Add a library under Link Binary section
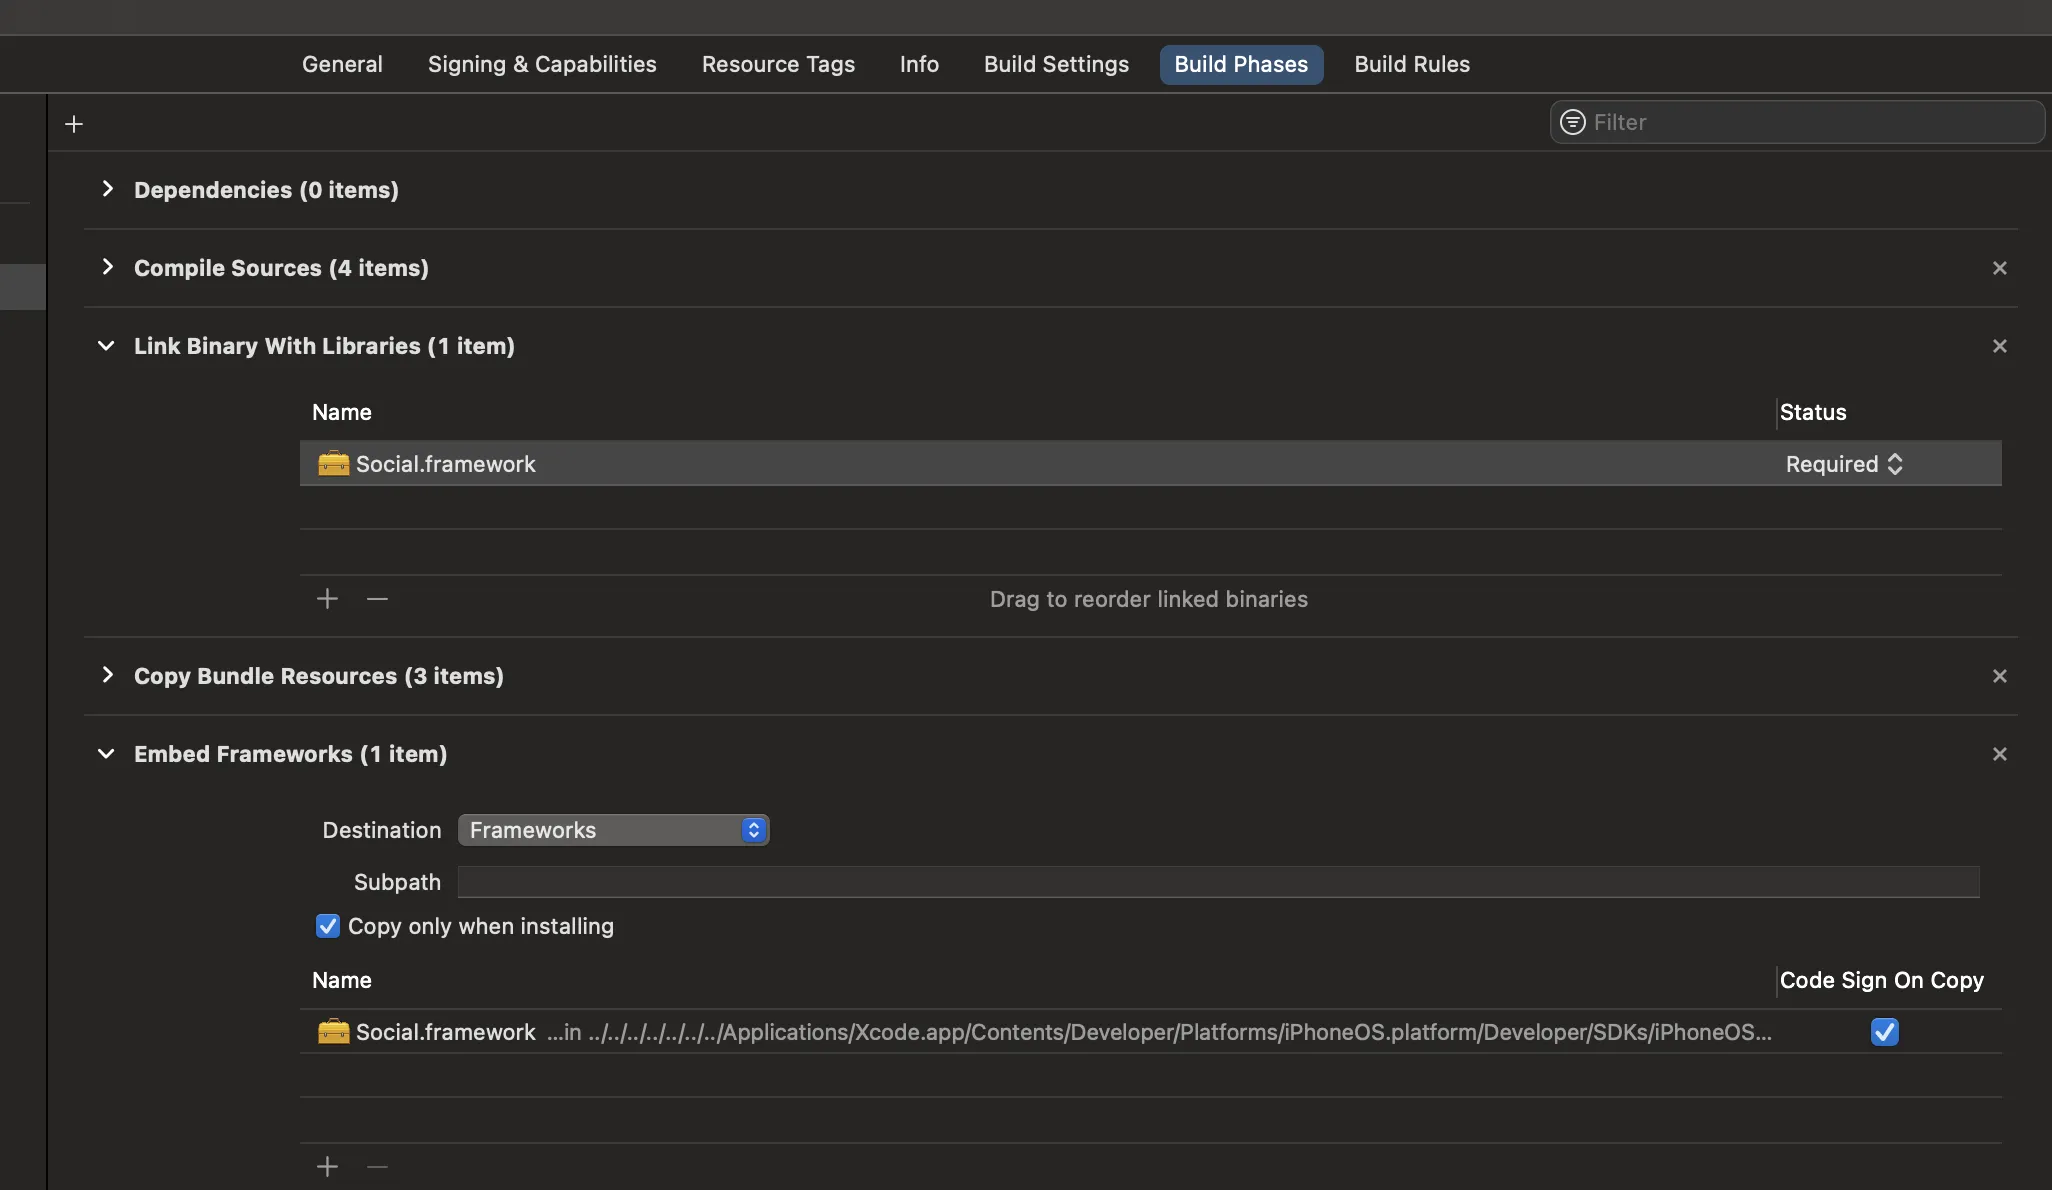Screen dimensions: 2052x1190 pyautogui.click(x=327, y=599)
